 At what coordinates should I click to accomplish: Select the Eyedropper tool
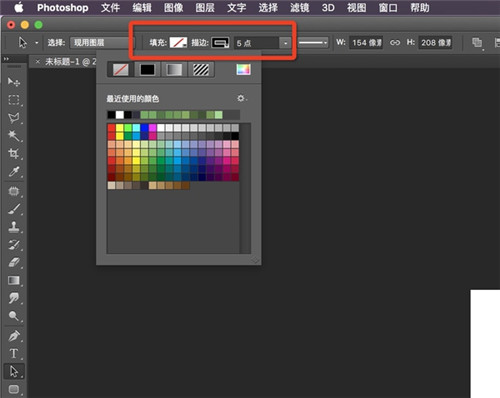pos(14,172)
